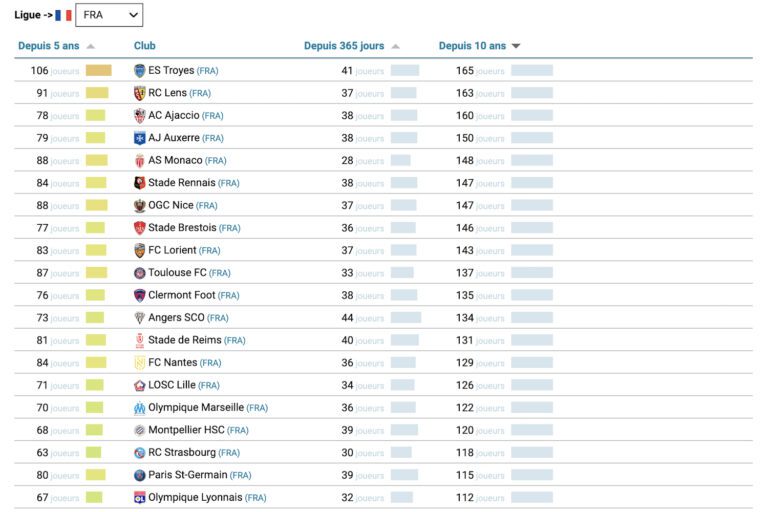The image size is (768, 512).
Task: Open the FRA league dropdown
Action: coord(109,15)
